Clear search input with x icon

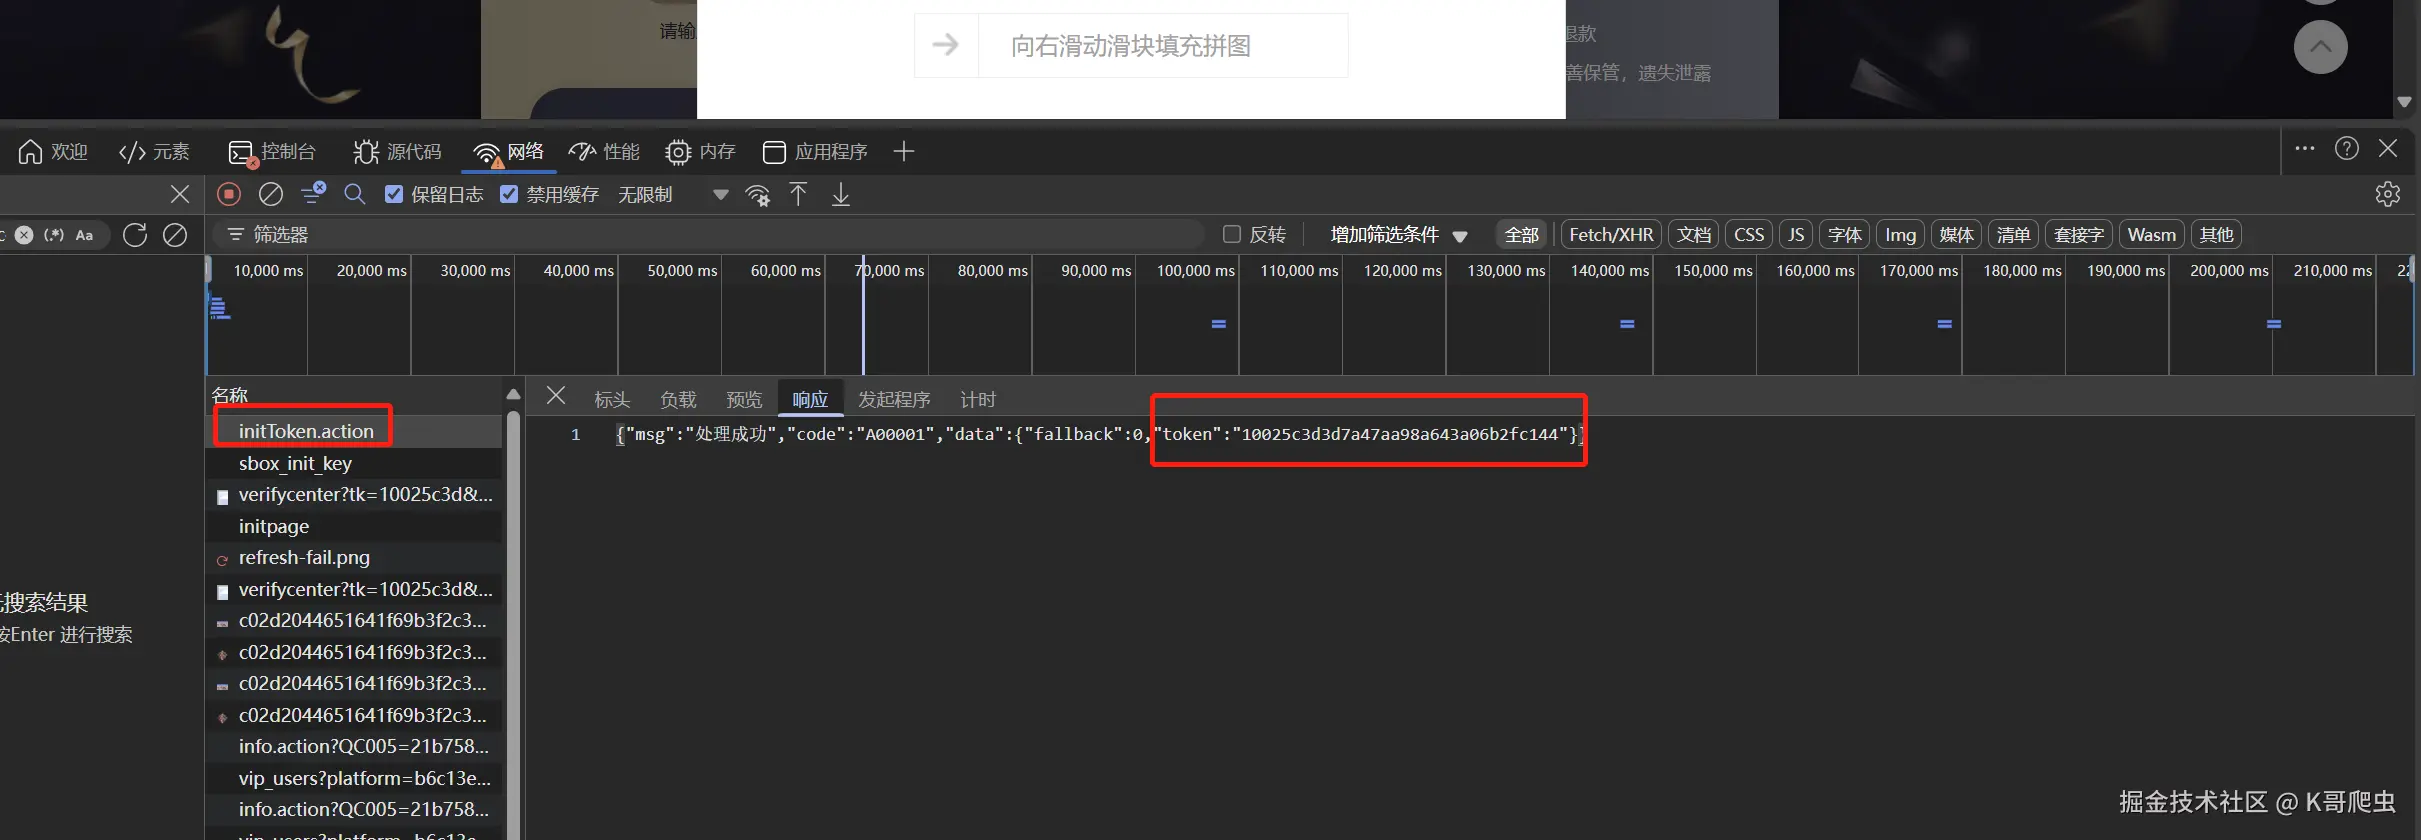[24, 235]
